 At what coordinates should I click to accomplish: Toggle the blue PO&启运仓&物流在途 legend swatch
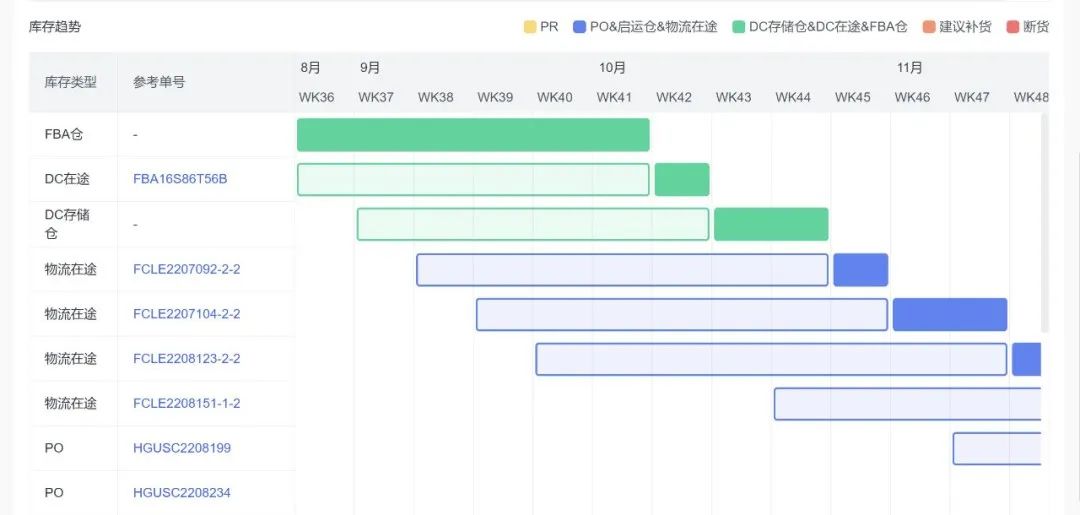pos(579,28)
